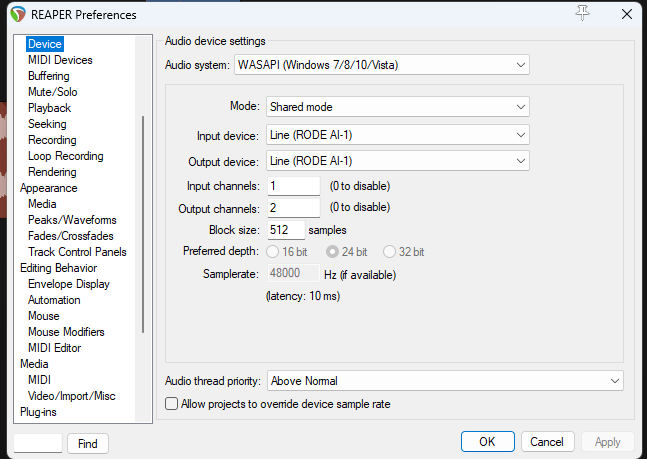Image resolution: width=647 pixels, height=459 pixels.
Task: Open the Recording preferences page
Action: click(52, 140)
